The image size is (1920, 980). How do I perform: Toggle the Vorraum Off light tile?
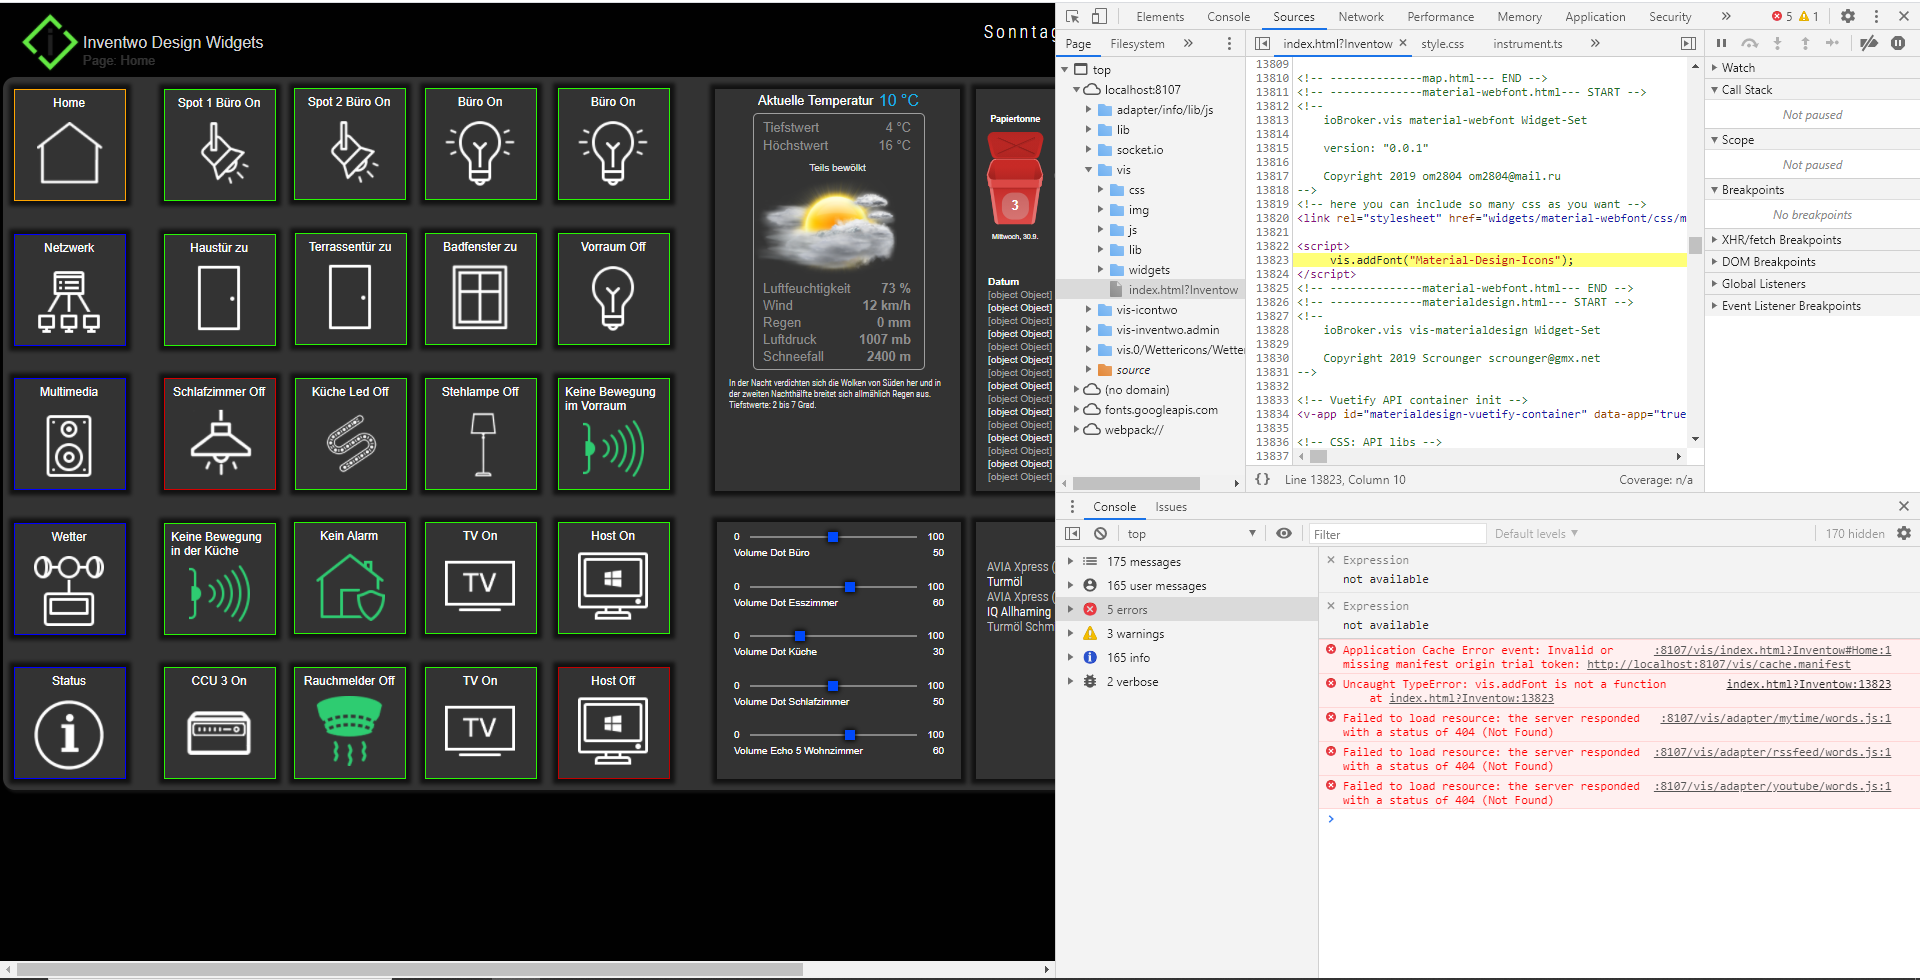click(x=613, y=290)
